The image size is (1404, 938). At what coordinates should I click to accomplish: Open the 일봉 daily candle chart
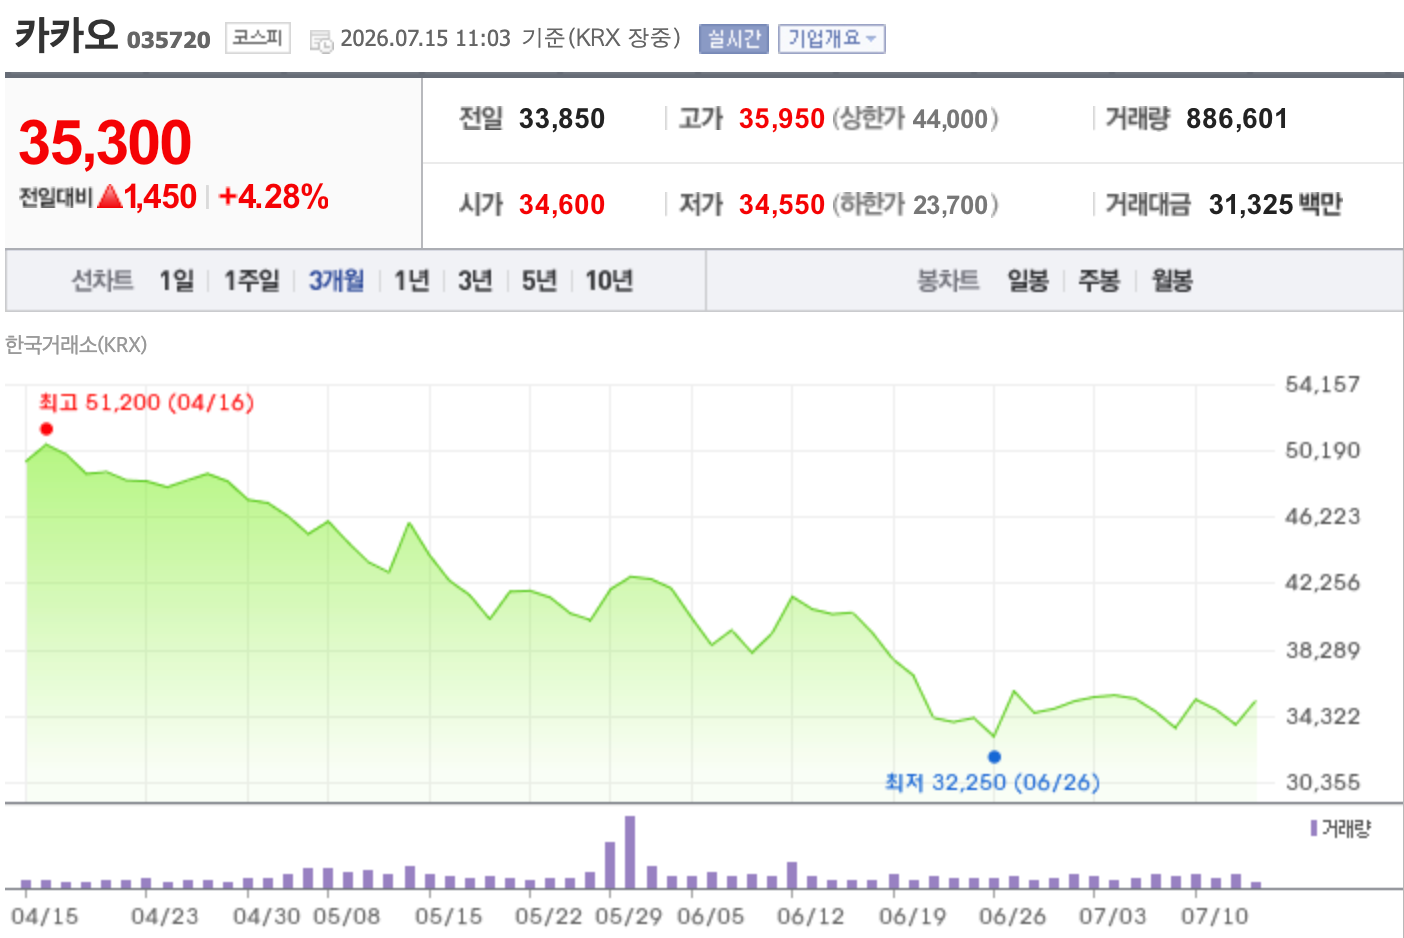[x=1028, y=280]
